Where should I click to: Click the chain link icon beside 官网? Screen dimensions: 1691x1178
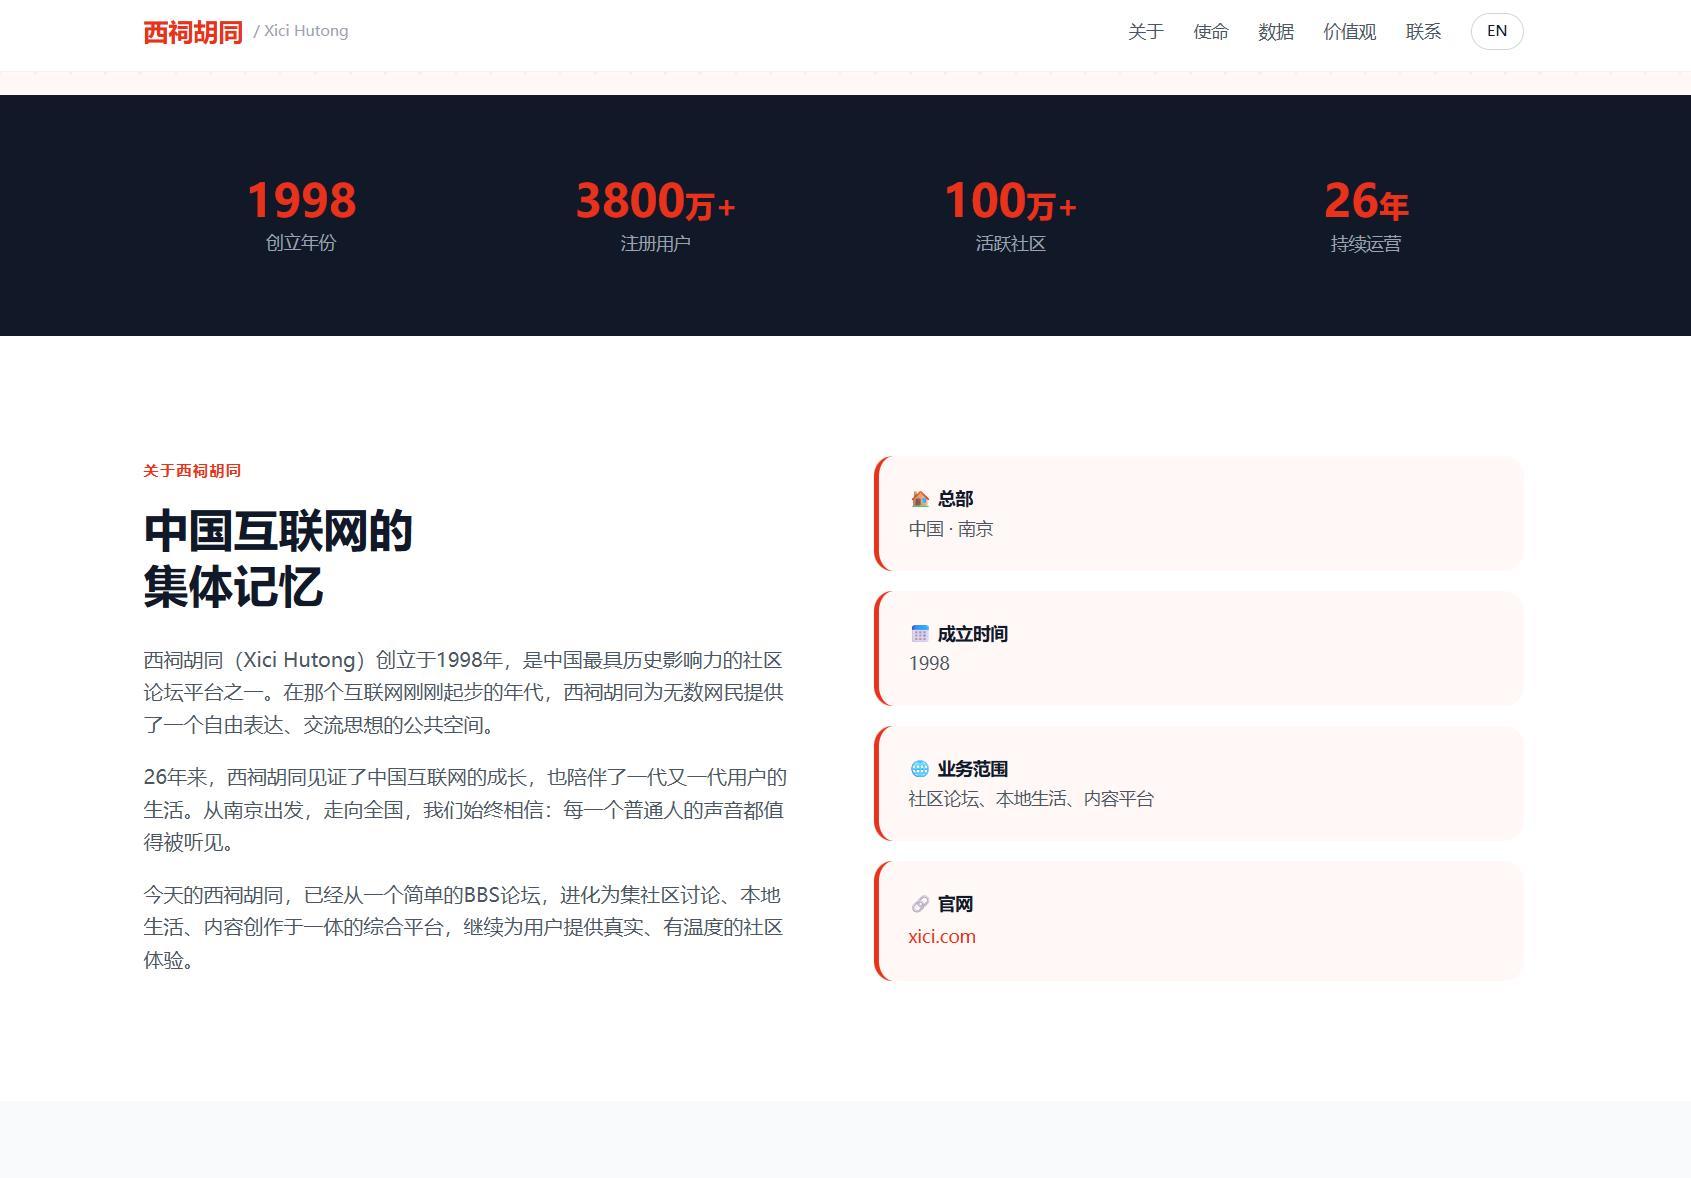click(x=920, y=904)
